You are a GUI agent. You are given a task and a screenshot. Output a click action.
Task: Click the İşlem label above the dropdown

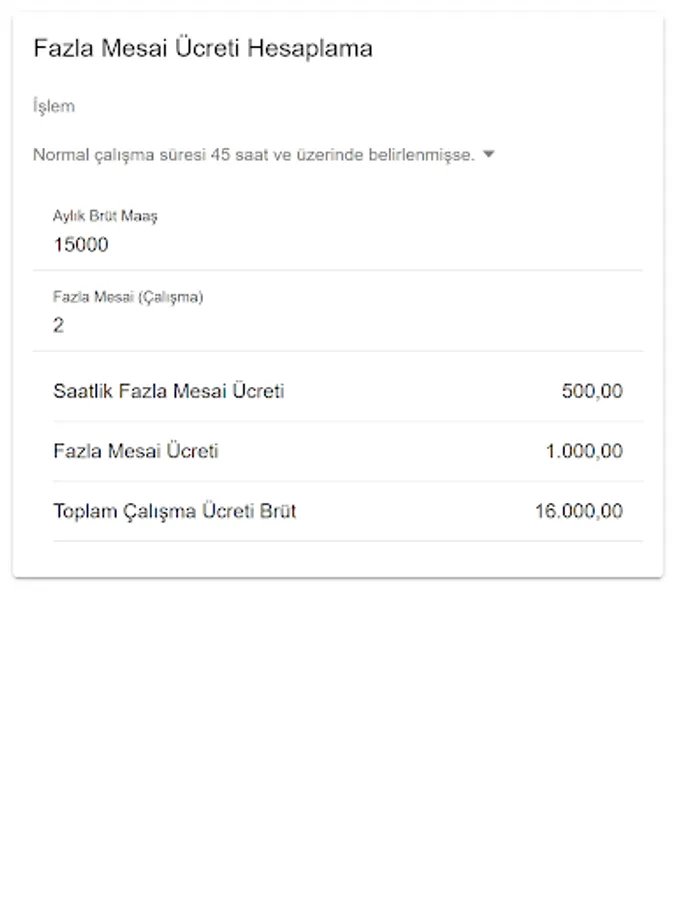54,106
